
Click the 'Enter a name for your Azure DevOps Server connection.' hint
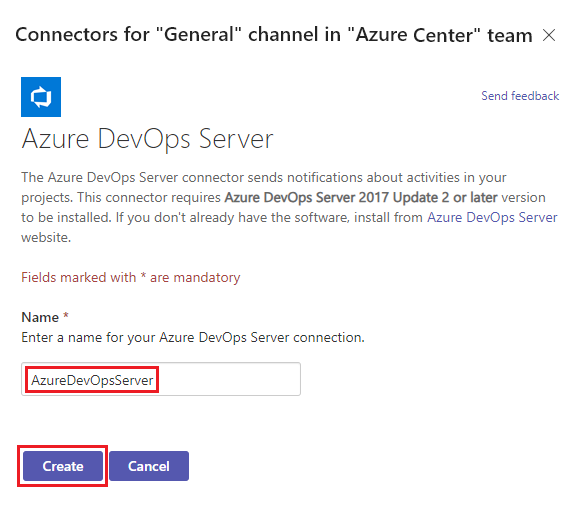[x=193, y=338]
